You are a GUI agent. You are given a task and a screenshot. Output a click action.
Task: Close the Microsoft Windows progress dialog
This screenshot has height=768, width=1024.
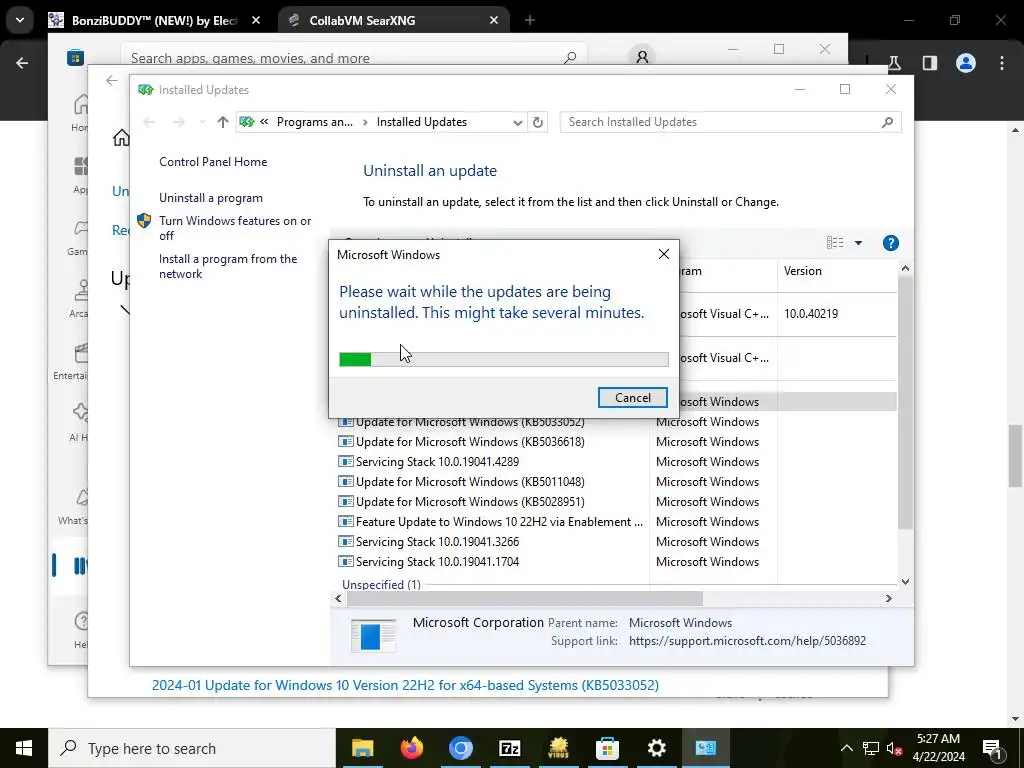coord(664,254)
